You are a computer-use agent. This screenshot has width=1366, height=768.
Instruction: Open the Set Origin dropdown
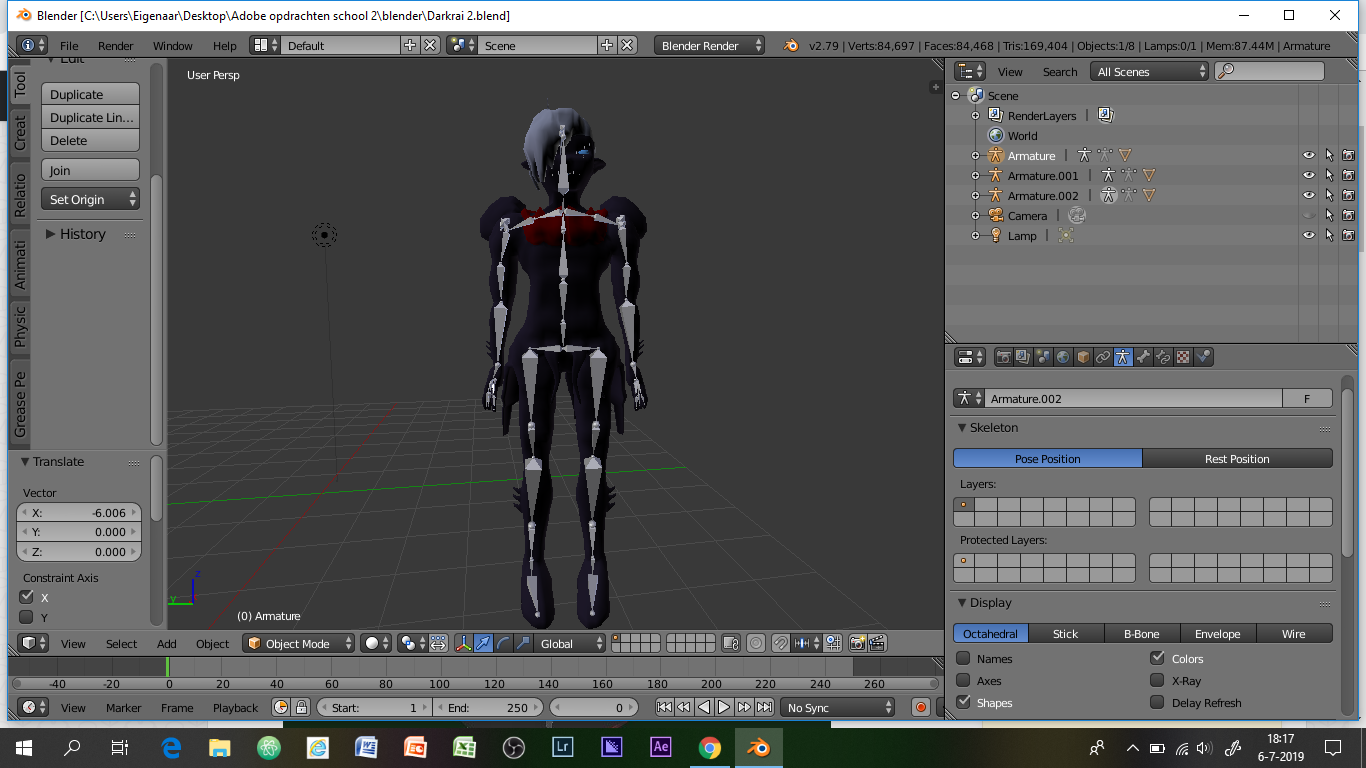90,199
